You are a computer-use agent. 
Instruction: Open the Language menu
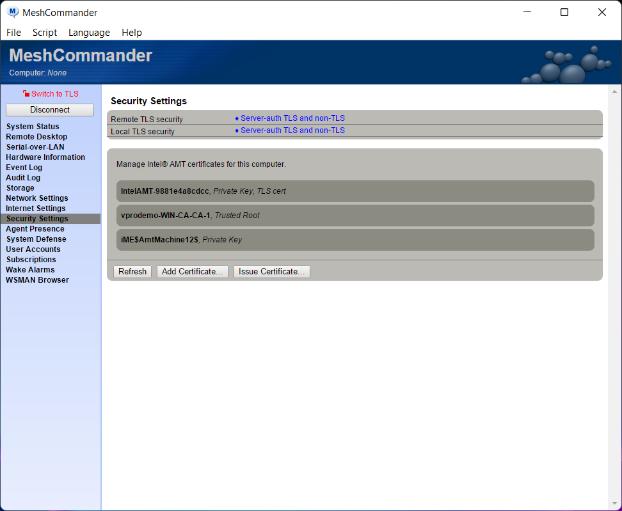[x=89, y=32]
